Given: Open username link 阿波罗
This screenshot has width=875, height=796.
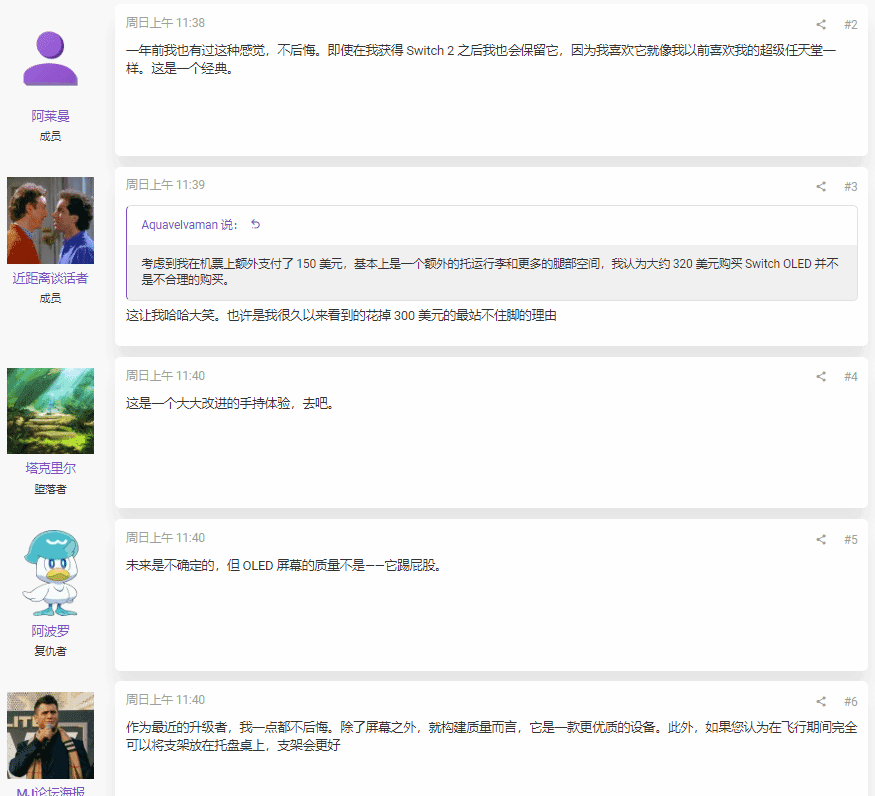Looking at the screenshot, I should point(50,631).
